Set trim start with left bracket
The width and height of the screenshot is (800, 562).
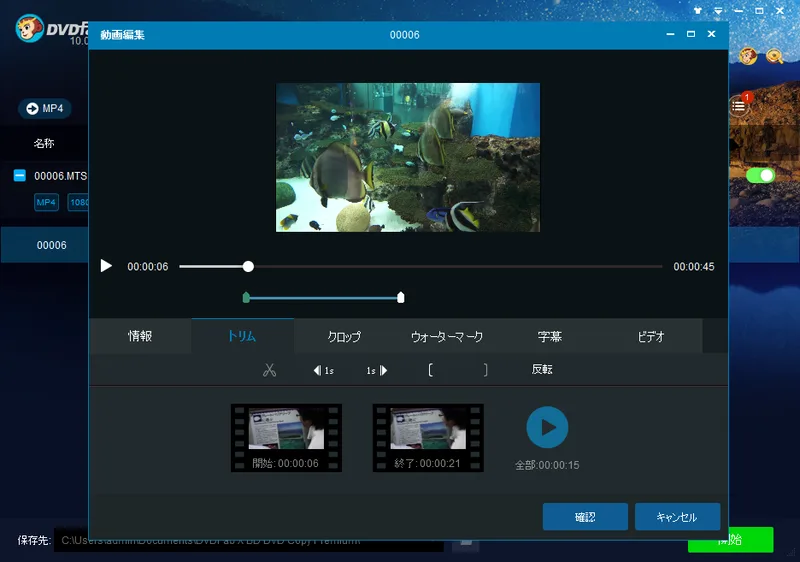point(430,370)
